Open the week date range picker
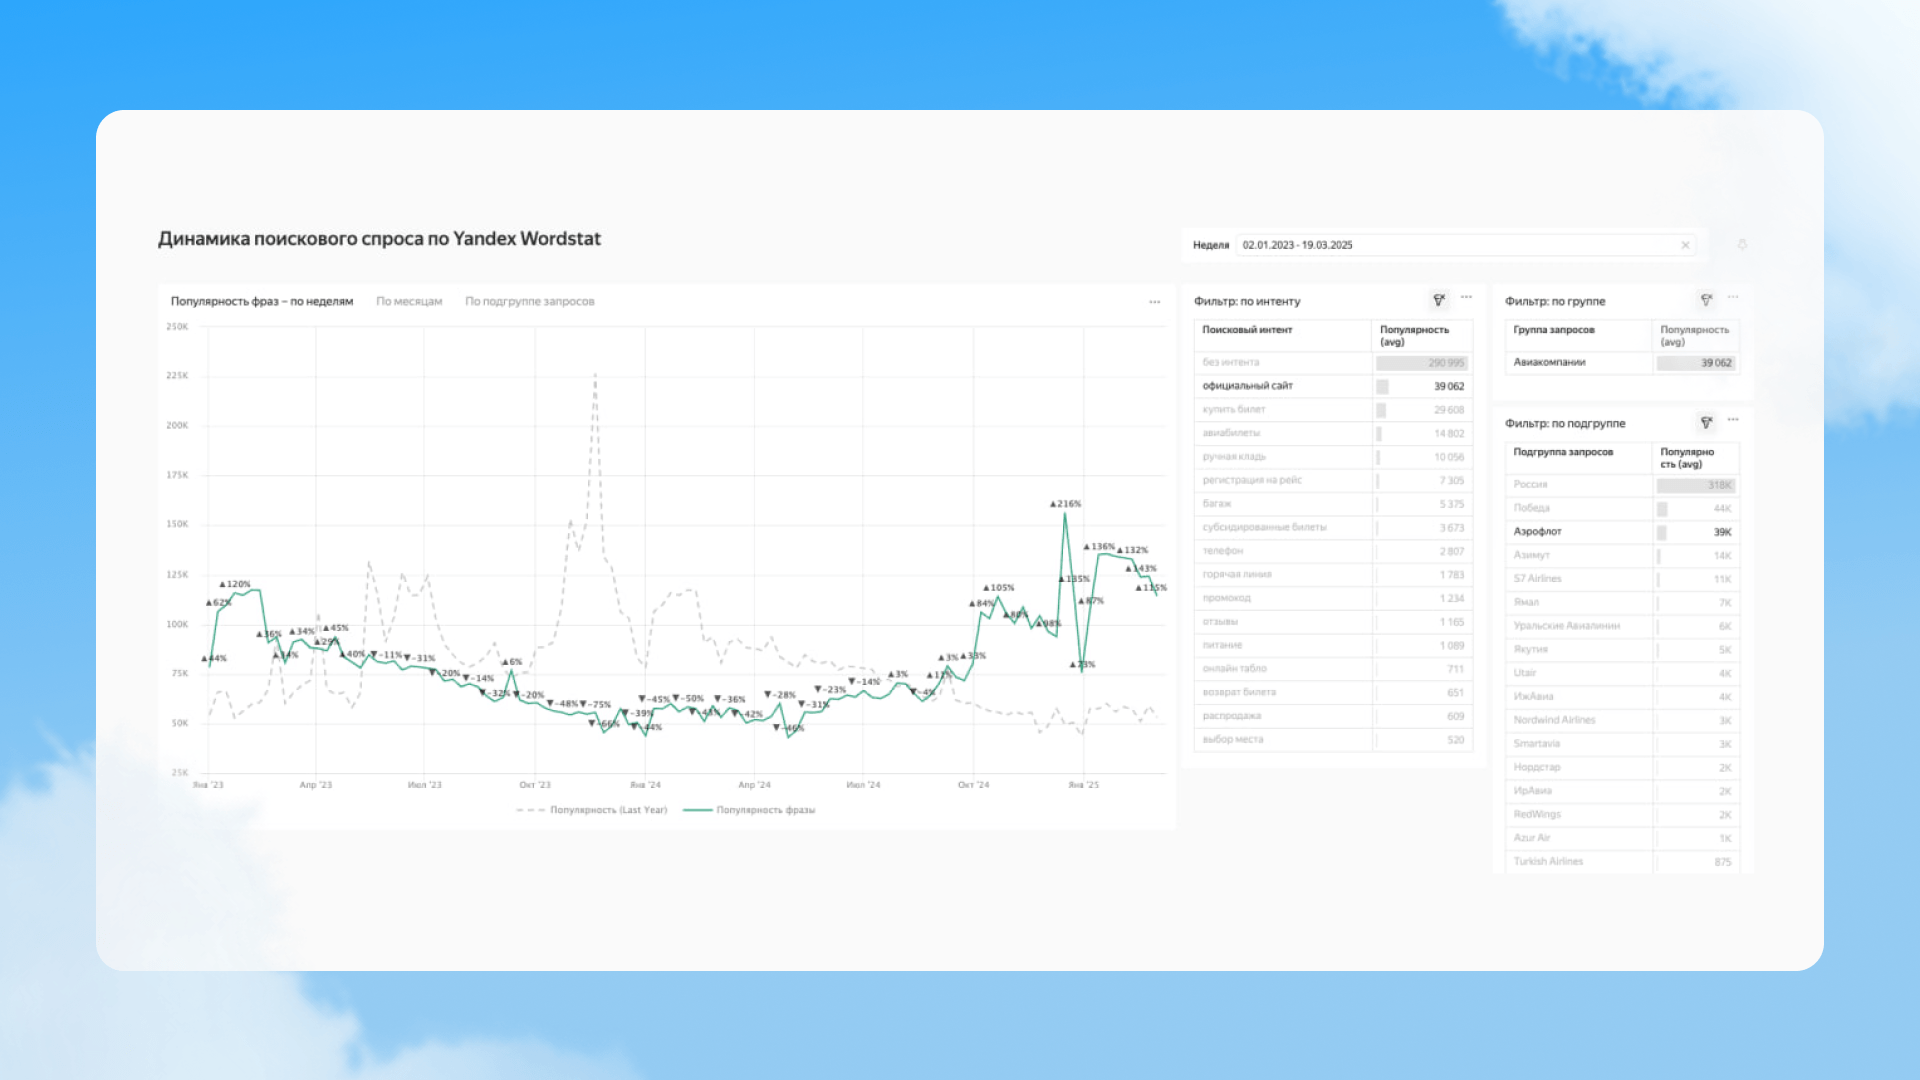Viewport: 1920px width, 1080px height. [1450, 245]
